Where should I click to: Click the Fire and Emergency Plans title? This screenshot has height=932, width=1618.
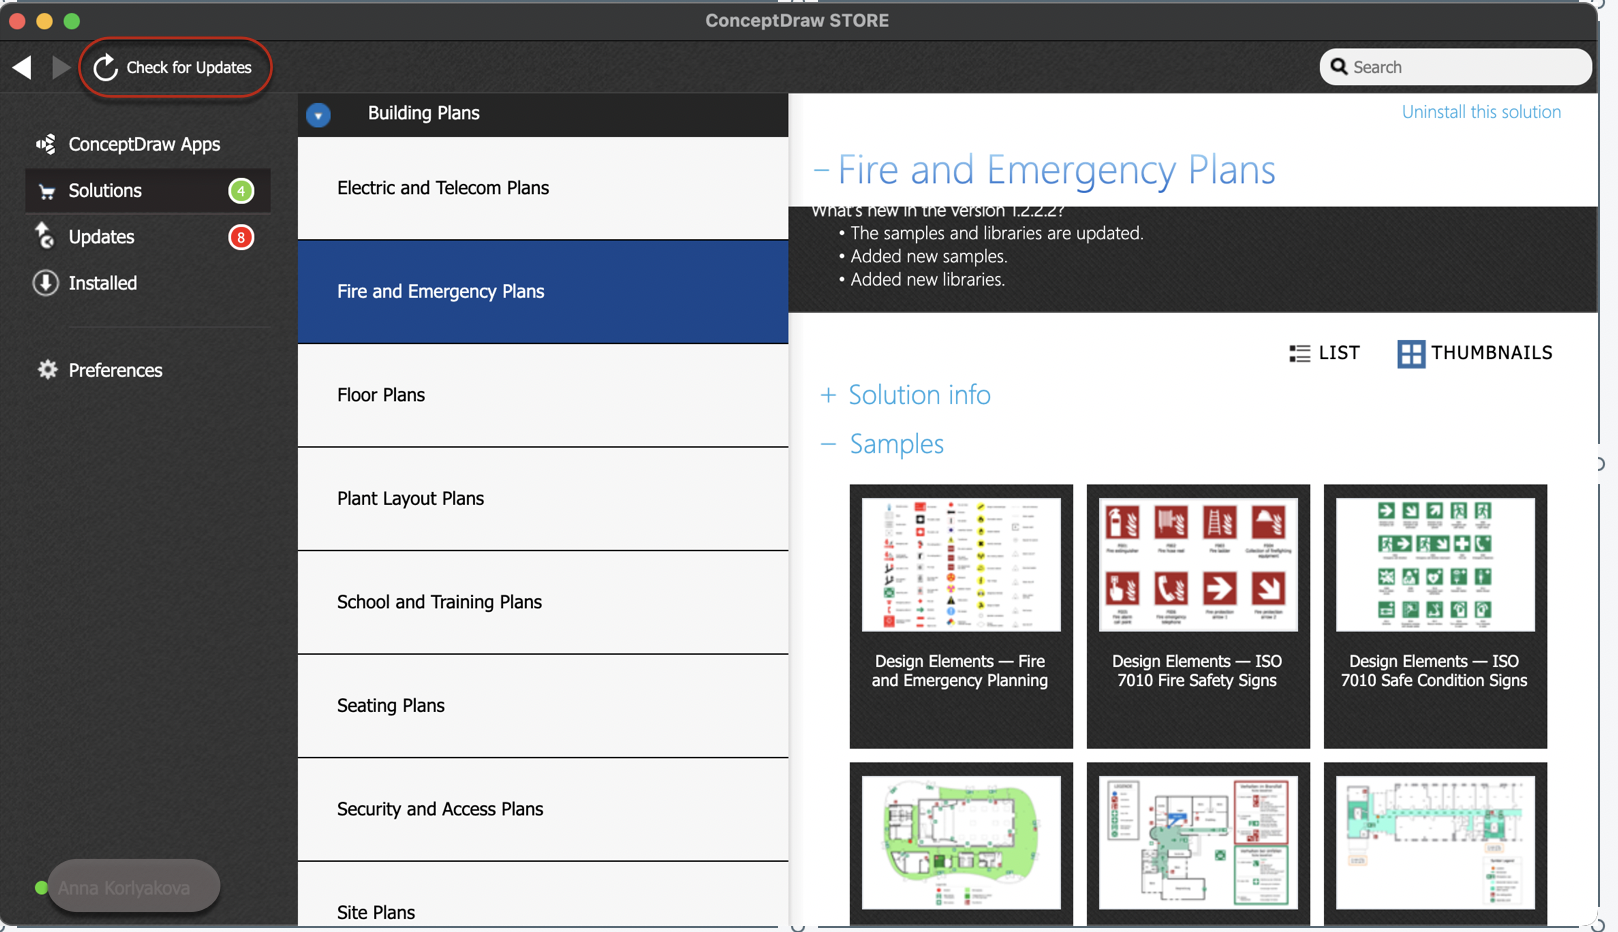click(1056, 170)
